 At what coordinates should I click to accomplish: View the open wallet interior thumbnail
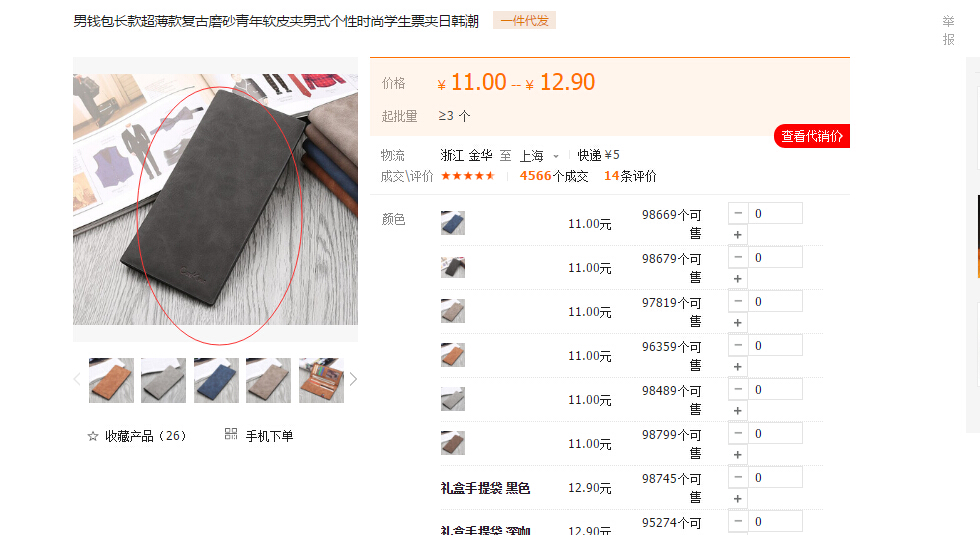tap(321, 380)
